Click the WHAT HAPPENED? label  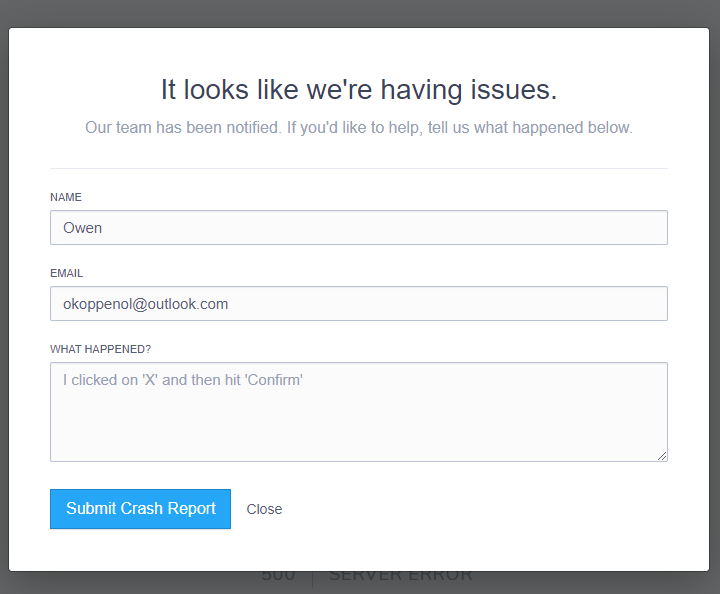[x=100, y=349]
